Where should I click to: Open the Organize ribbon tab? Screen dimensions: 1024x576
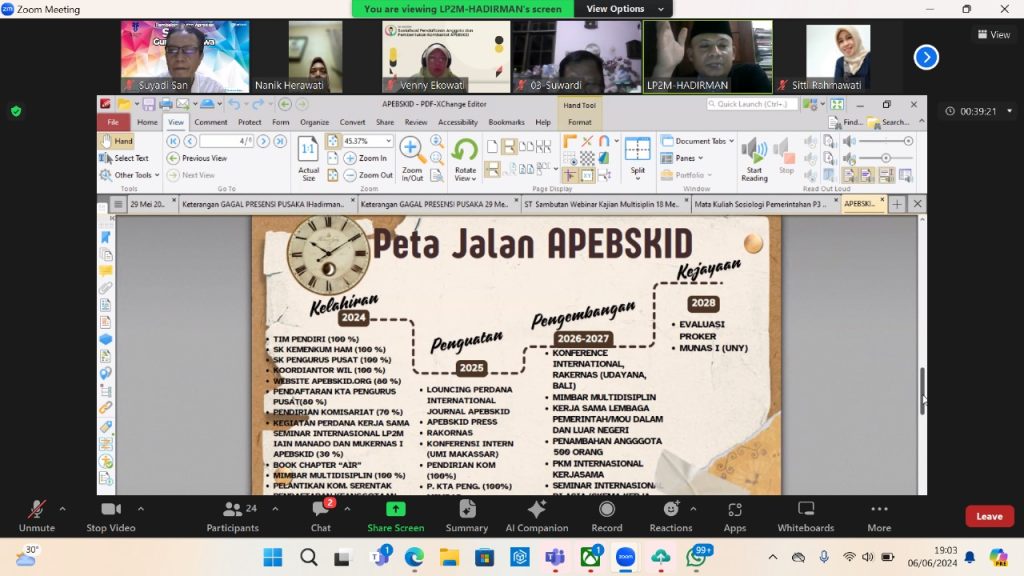click(314, 122)
